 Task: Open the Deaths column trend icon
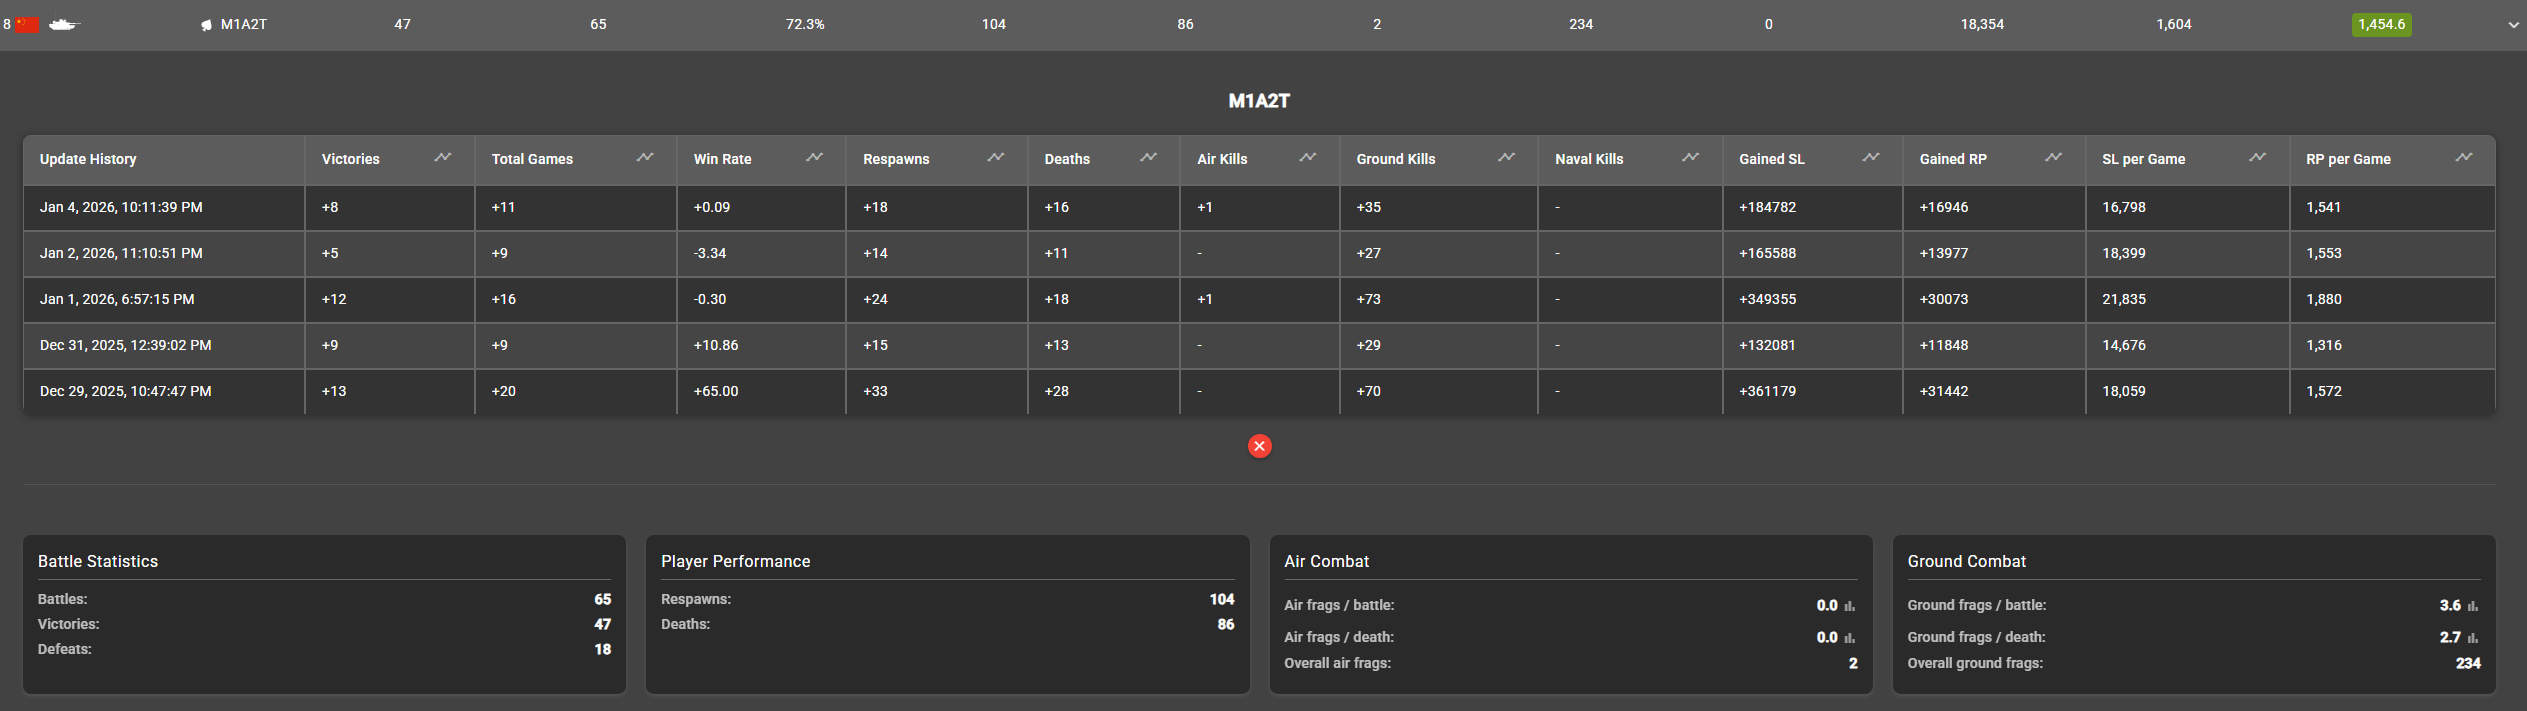point(1148,158)
